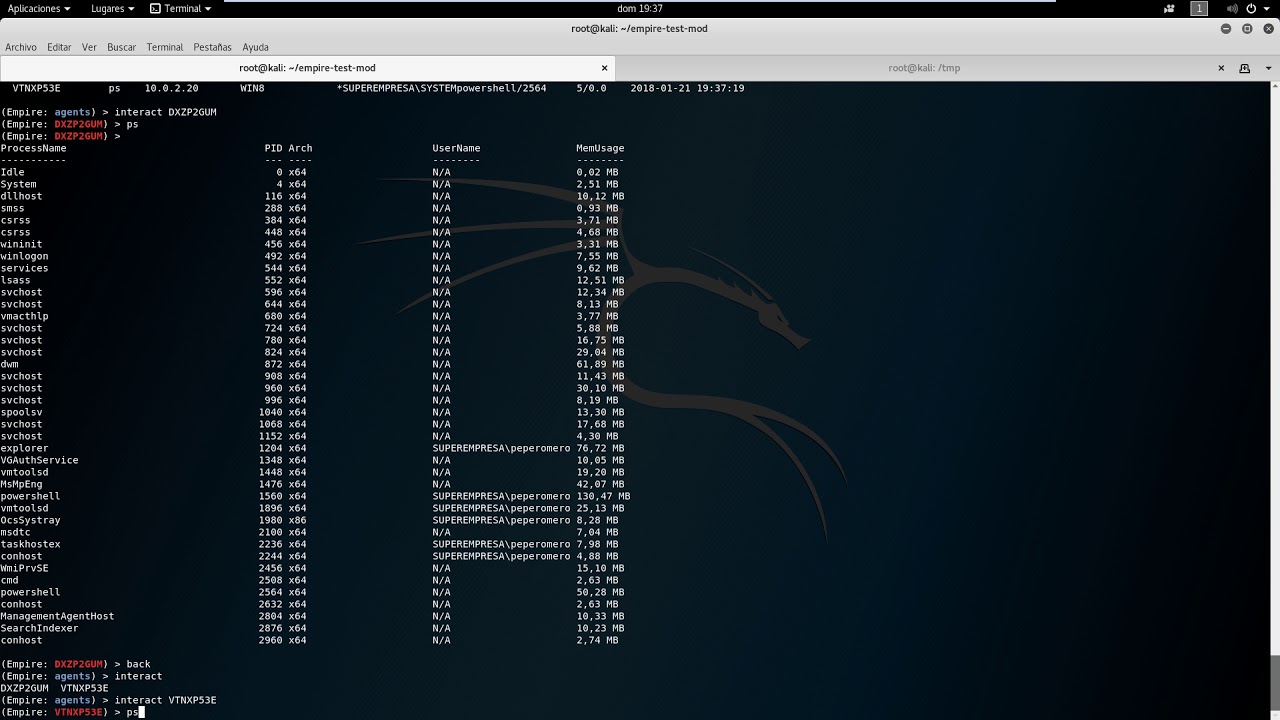Click the interact VTNXP53E command line
The height and width of the screenshot is (720, 1280).
pyautogui.click(x=165, y=700)
